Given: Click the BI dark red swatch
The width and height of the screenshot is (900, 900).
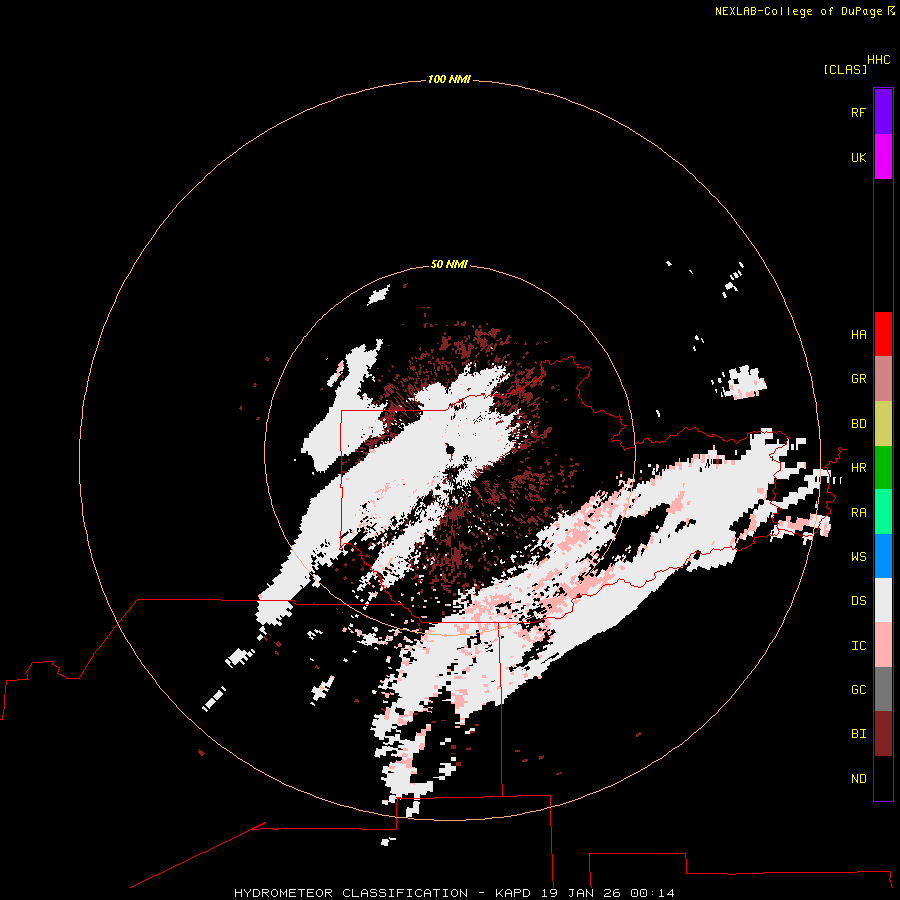Looking at the screenshot, I should tap(883, 734).
